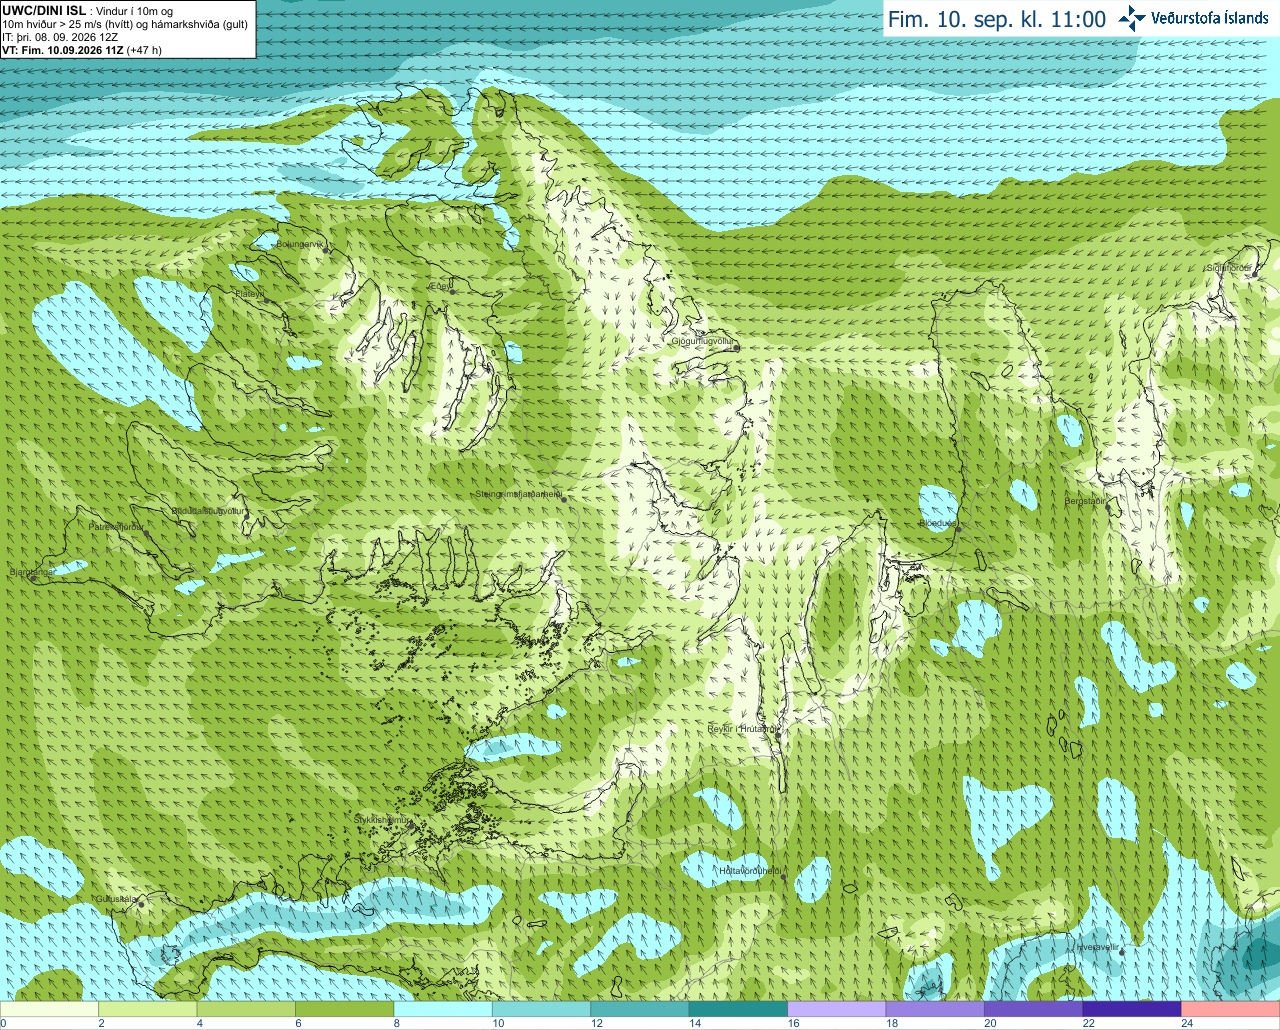Select the Gjögurflugvöllur station dot
Image resolution: width=1280 pixels, height=1030 pixels.
[x=736, y=347]
